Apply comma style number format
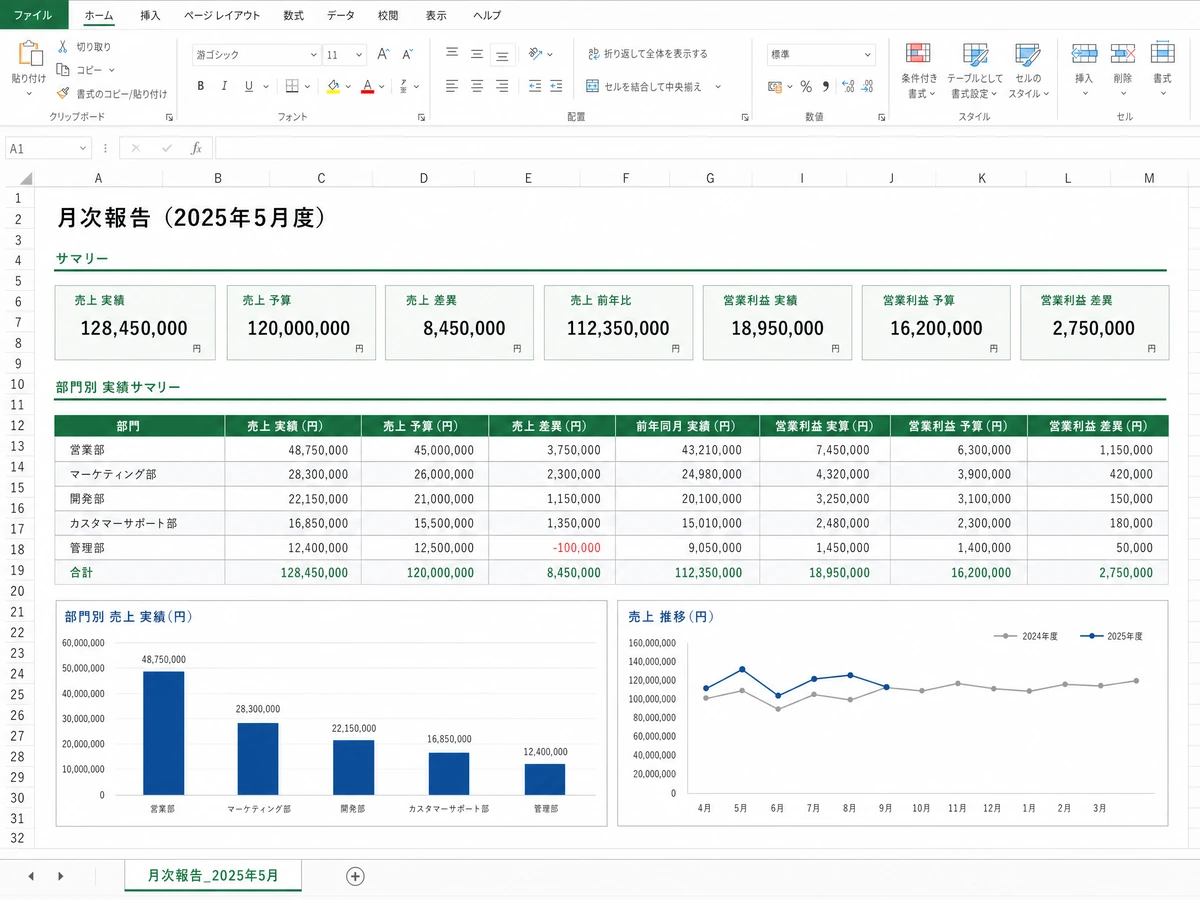This screenshot has height=900, width=1200. (826, 86)
